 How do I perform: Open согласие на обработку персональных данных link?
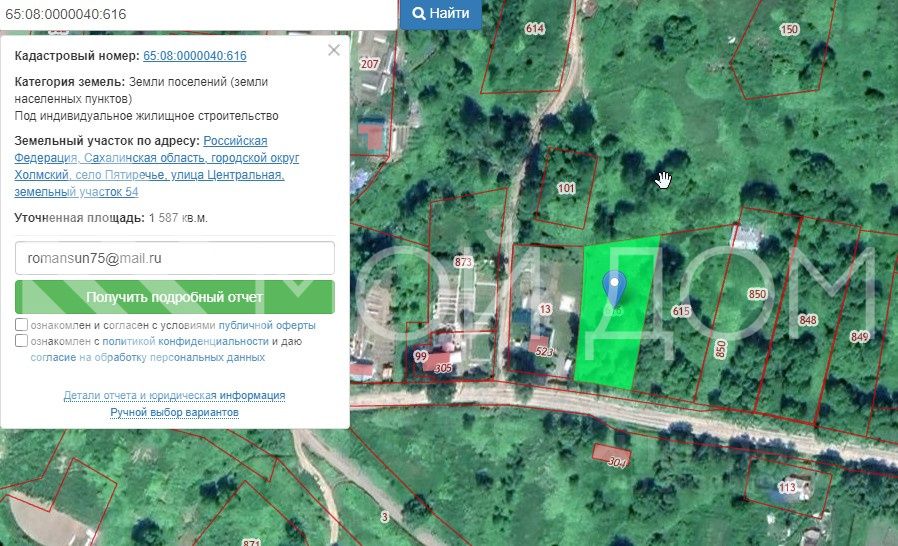pyautogui.click(x=148, y=358)
